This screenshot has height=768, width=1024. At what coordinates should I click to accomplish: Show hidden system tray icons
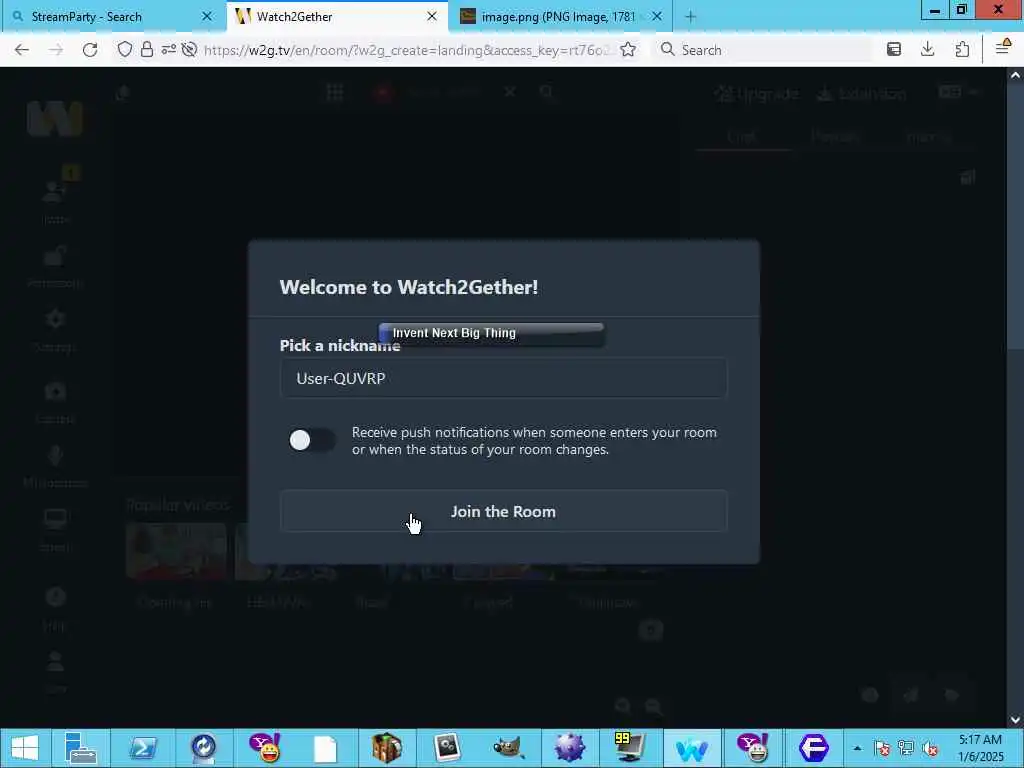click(857, 748)
